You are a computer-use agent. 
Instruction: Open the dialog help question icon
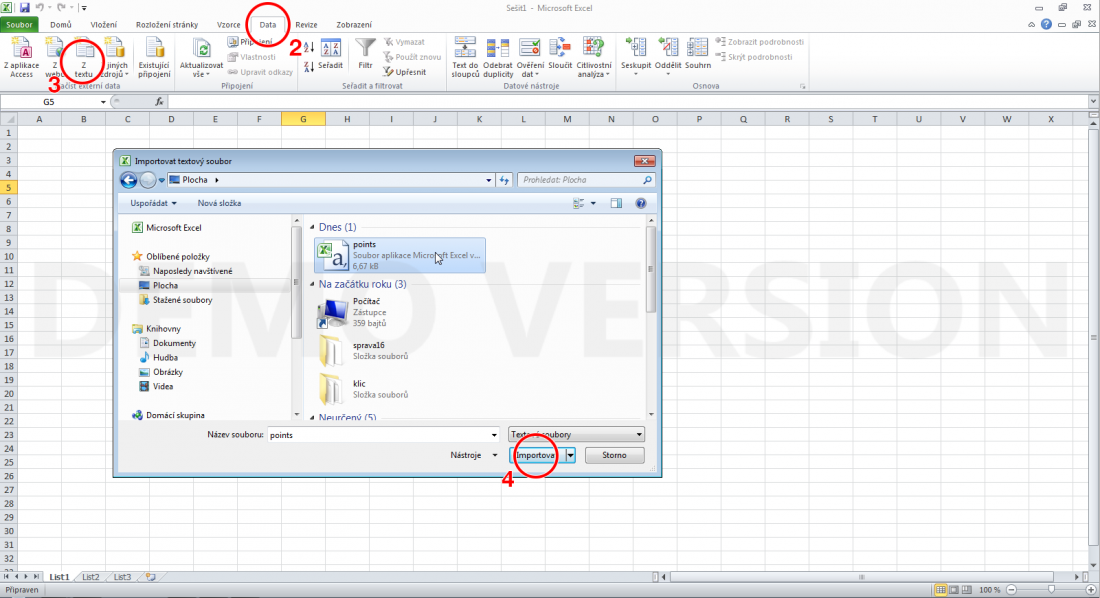pos(641,203)
